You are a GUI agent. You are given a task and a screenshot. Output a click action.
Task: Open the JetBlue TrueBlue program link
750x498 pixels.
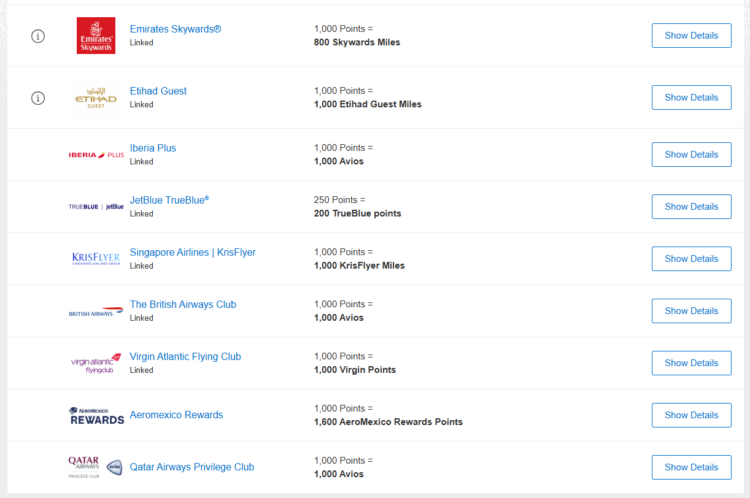pos(169,200)
